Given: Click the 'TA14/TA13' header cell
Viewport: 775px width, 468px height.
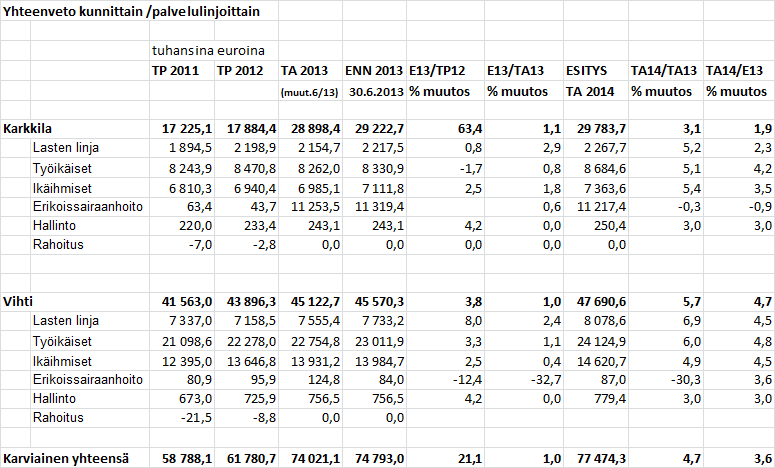Looking at the screenshot, I should pos(664,71).
